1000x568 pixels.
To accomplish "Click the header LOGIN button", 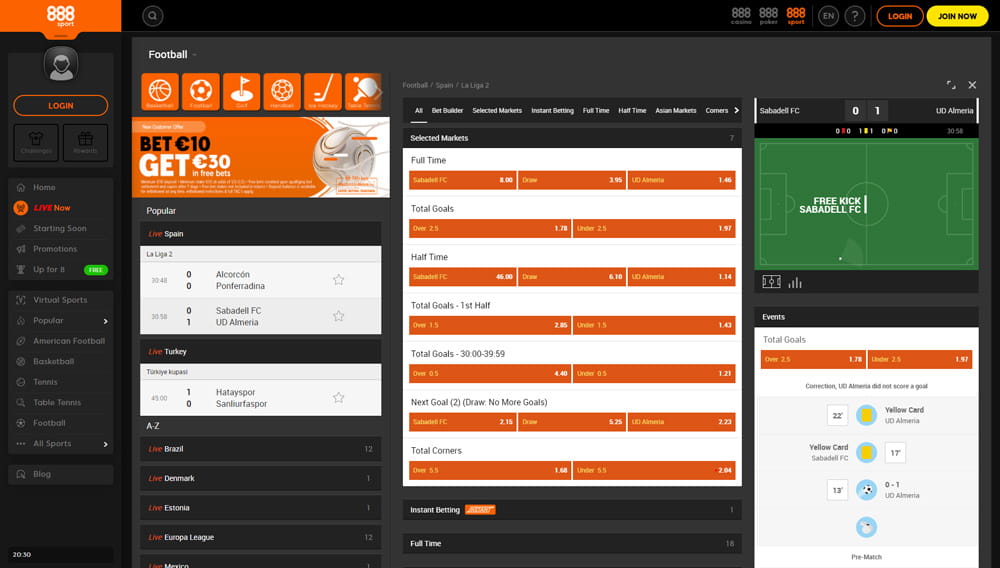I will [x=900, y=16].
